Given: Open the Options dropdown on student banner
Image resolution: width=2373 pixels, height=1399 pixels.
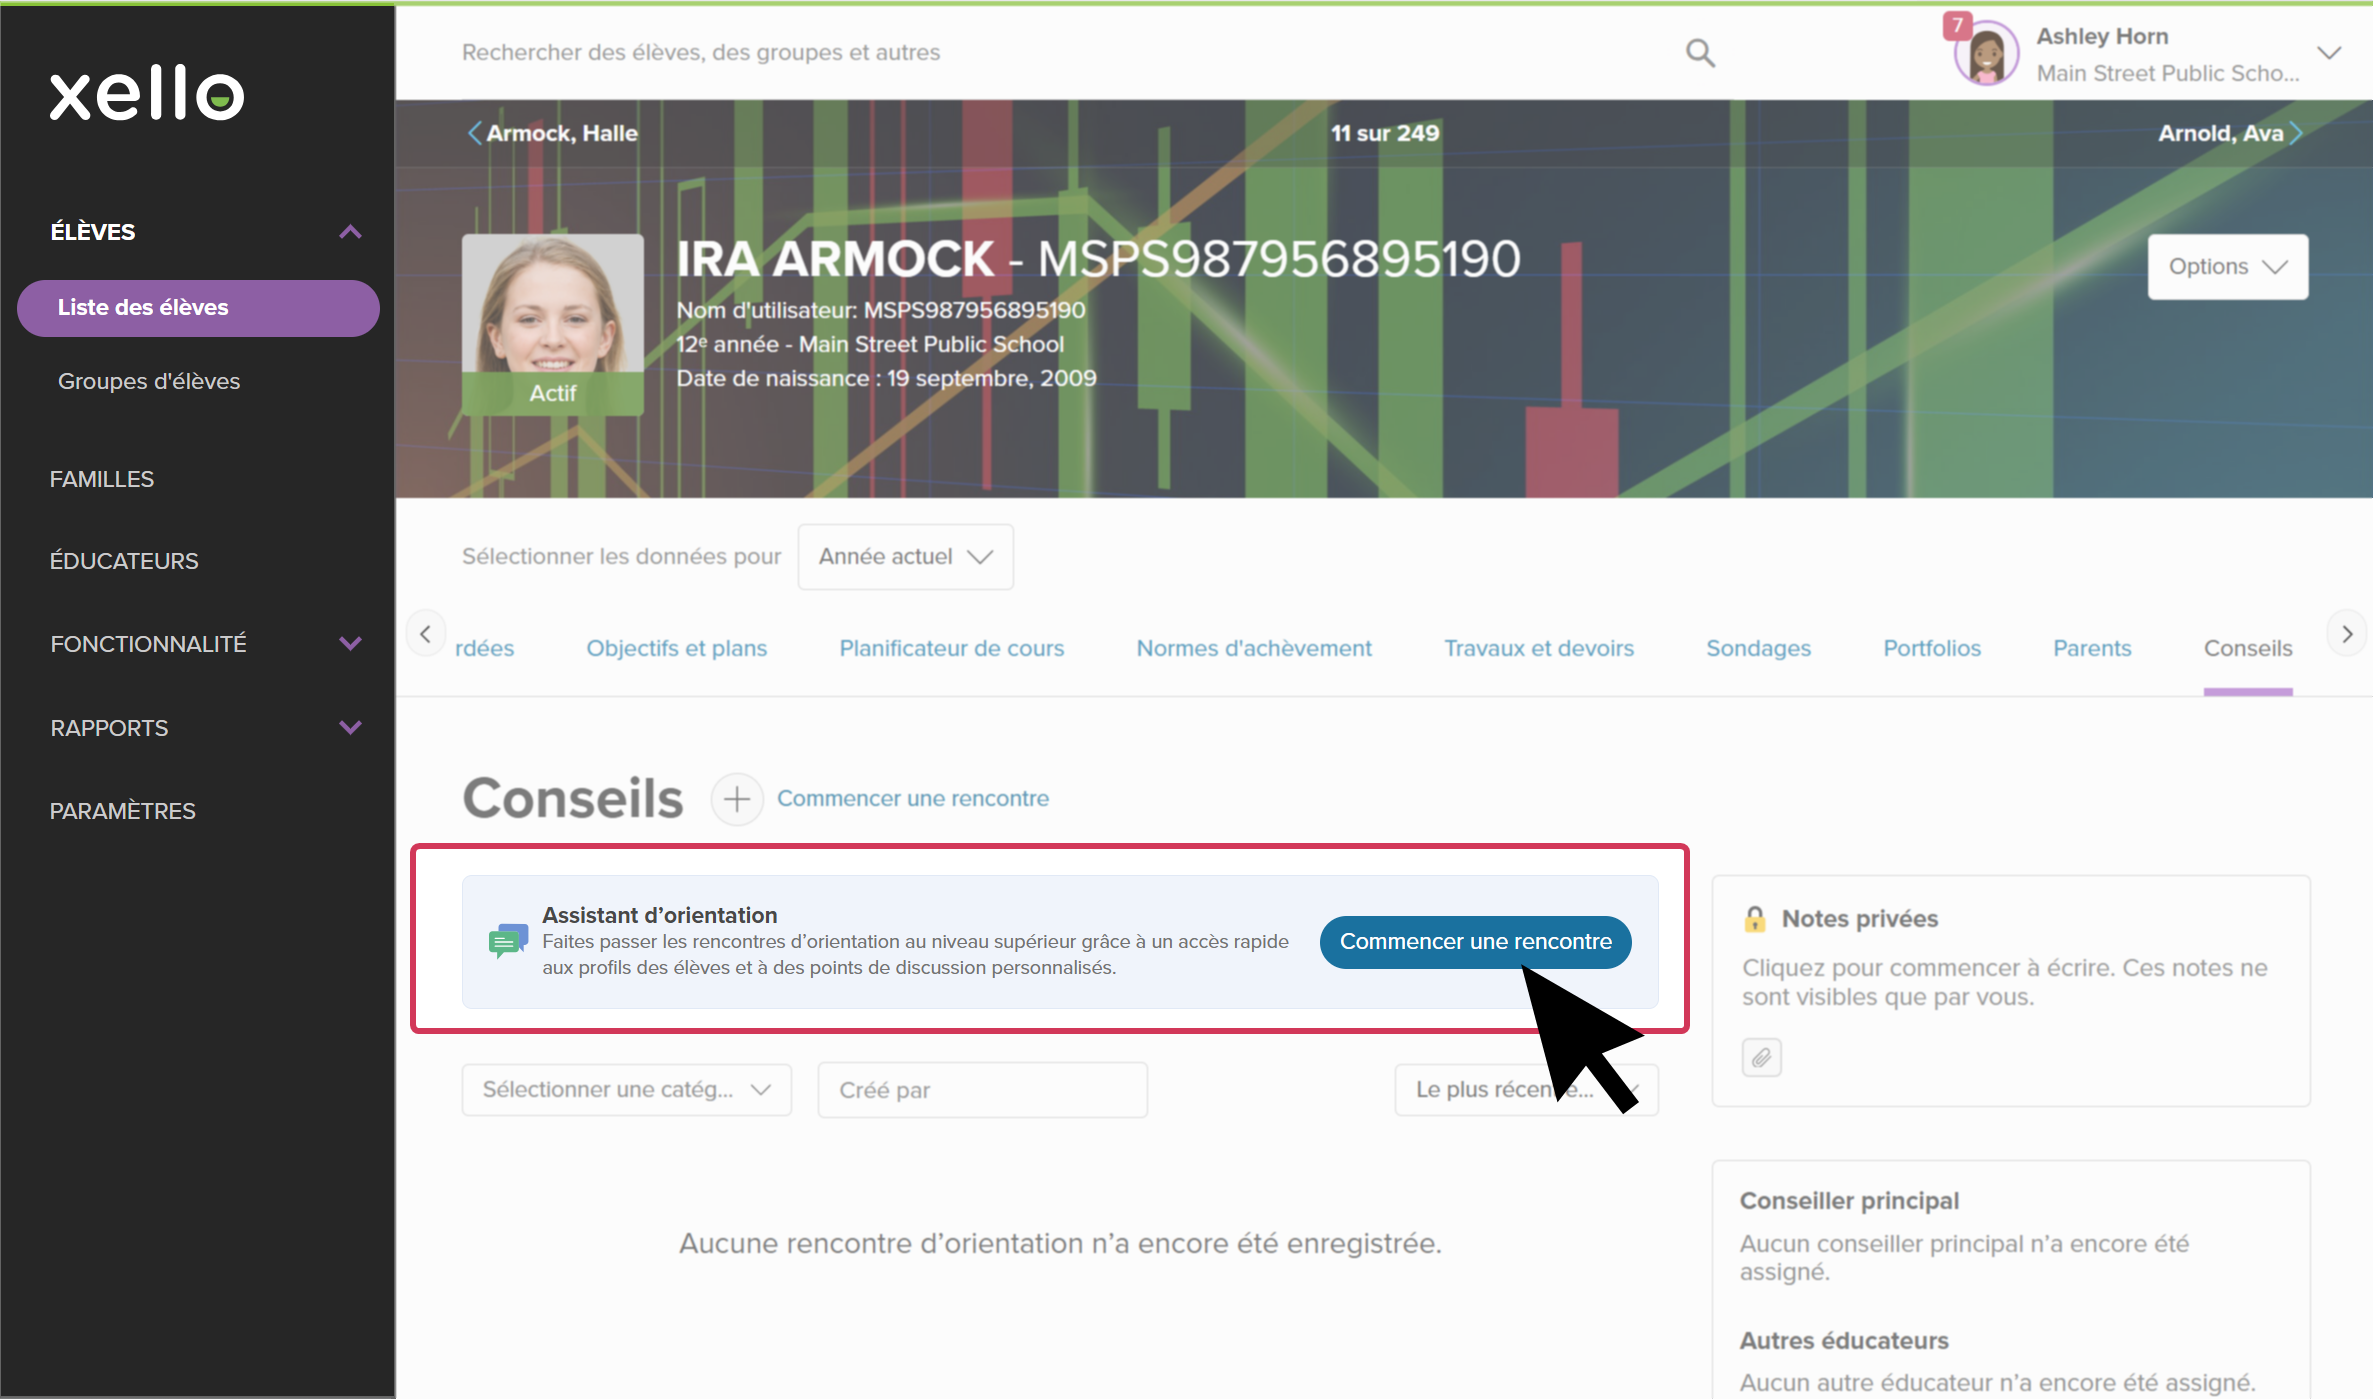Looking at the screenshot, I should [x=2227, y=266].
